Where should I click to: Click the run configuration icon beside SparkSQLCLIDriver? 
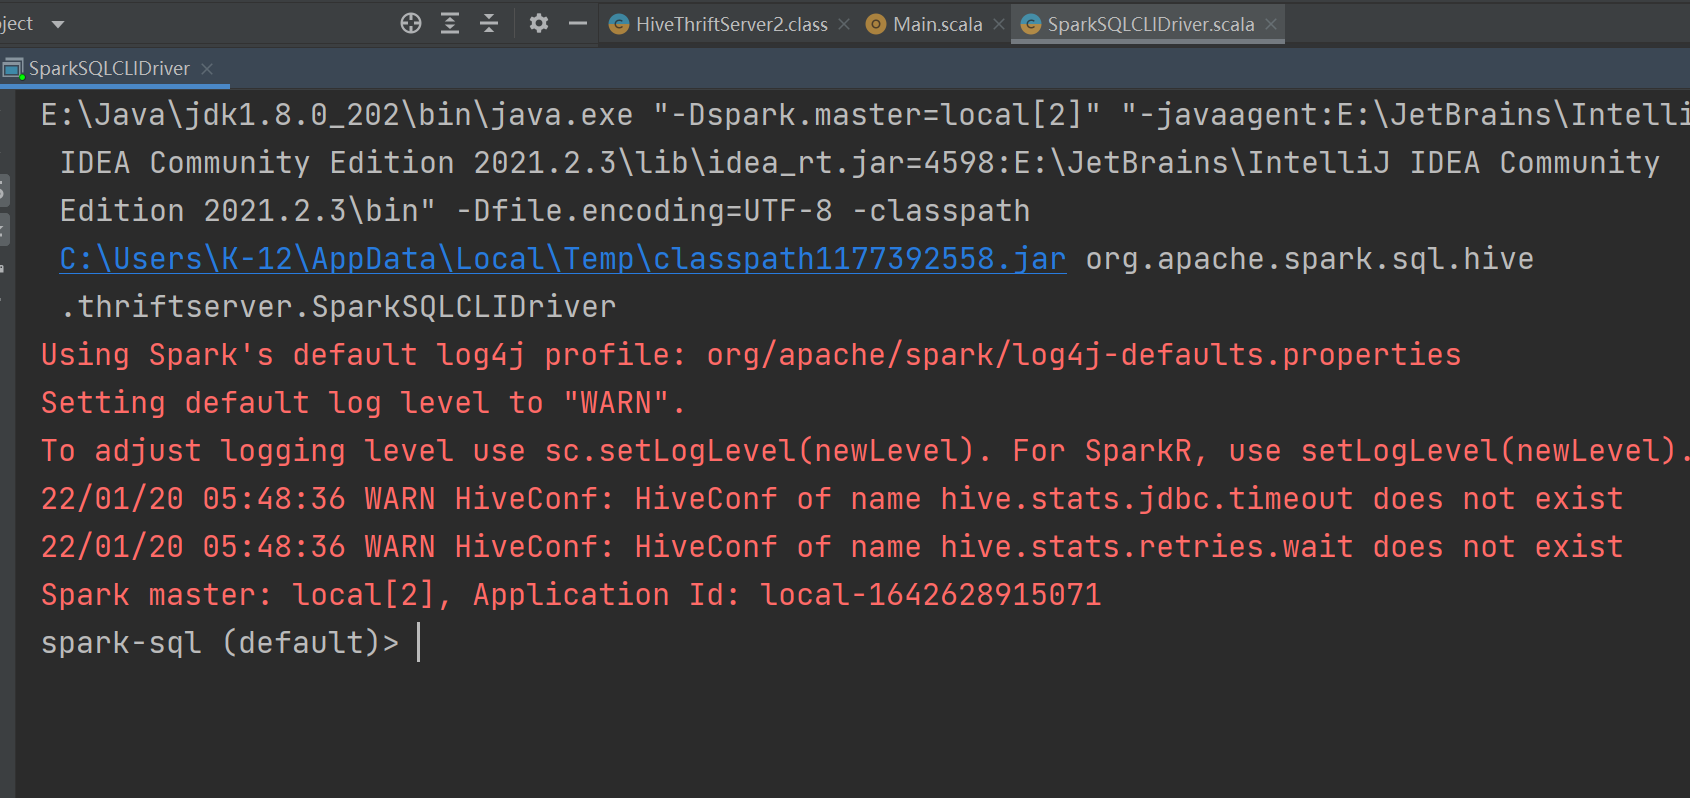[13, 68]
